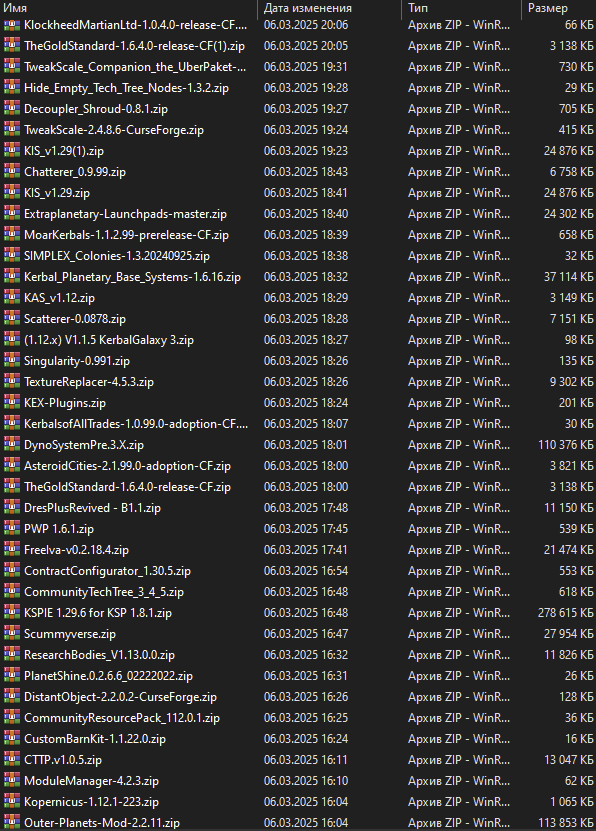The height and width of the screenshot is (831, 596).
Task: Select the icon beside TextureReplacer-4.5.3.zip
Action: click(x=12, y=382)
